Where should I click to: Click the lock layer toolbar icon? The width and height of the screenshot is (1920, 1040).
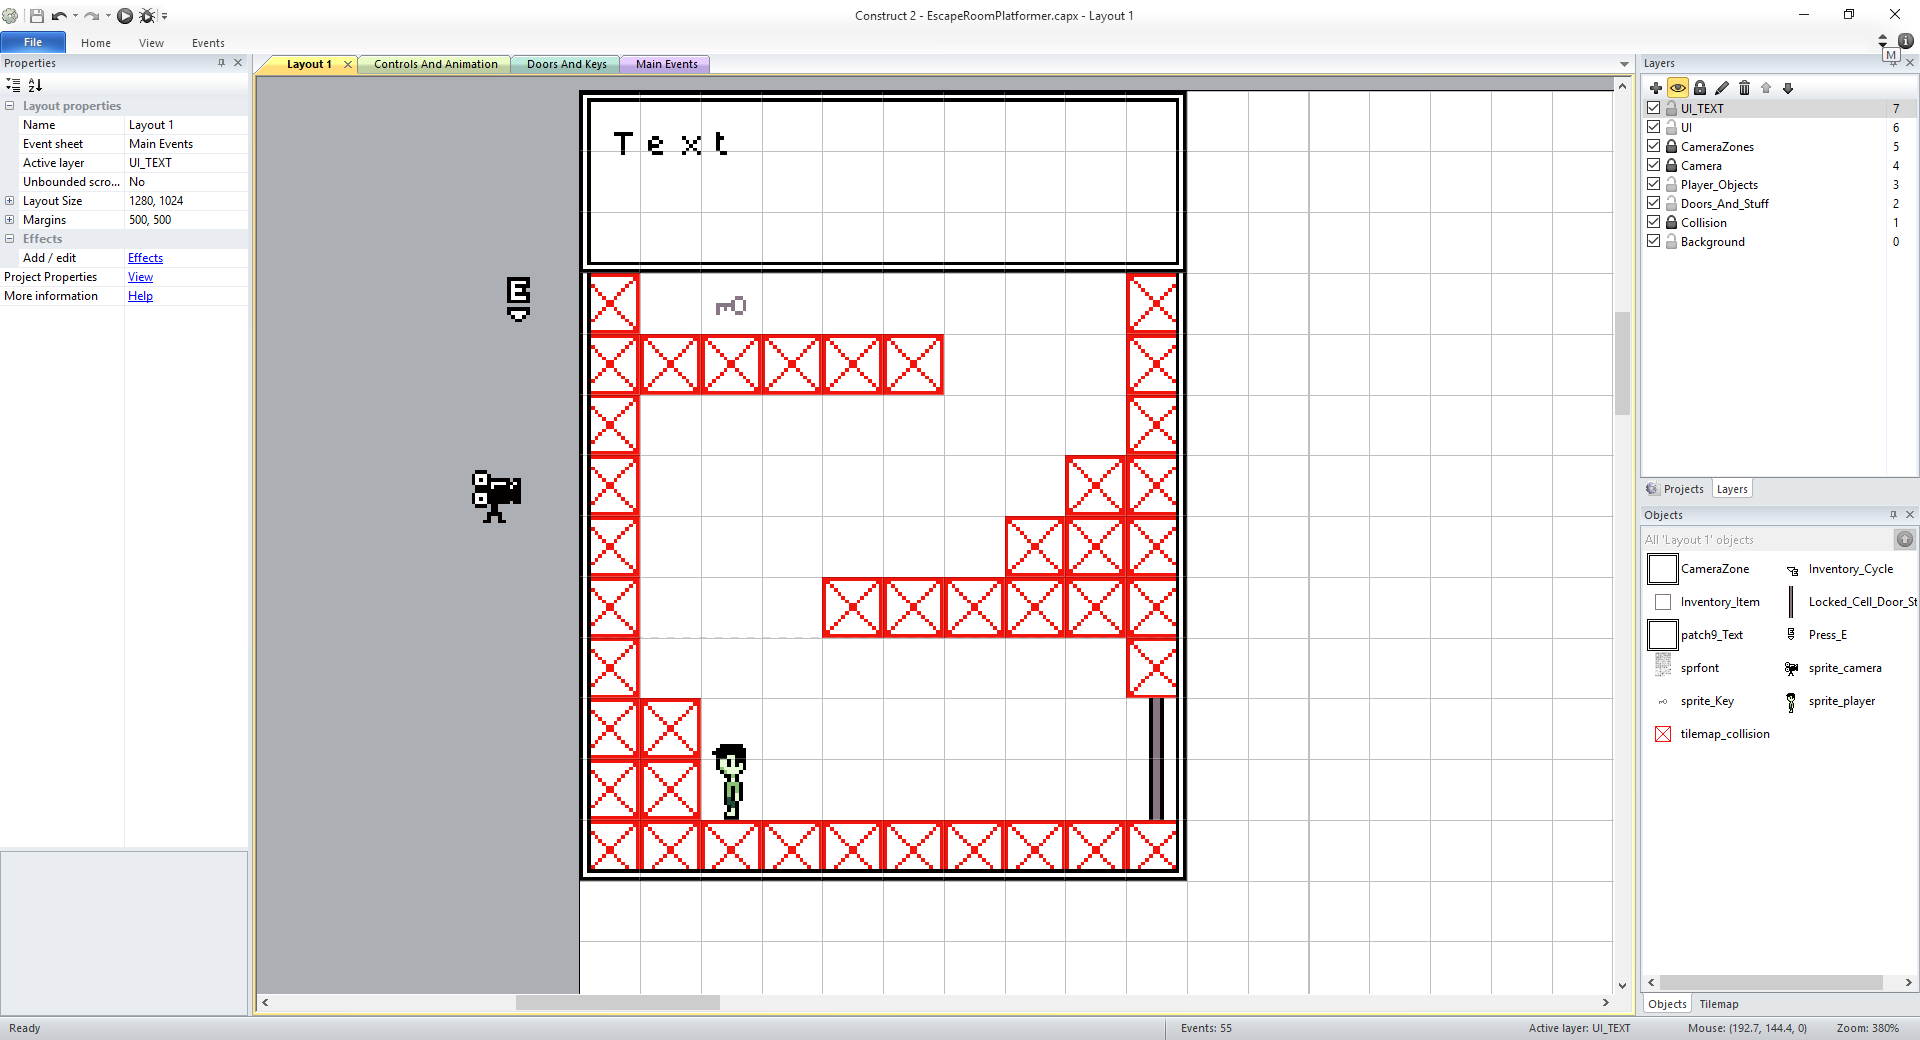pyautogui.click(x=1700, y=88)
